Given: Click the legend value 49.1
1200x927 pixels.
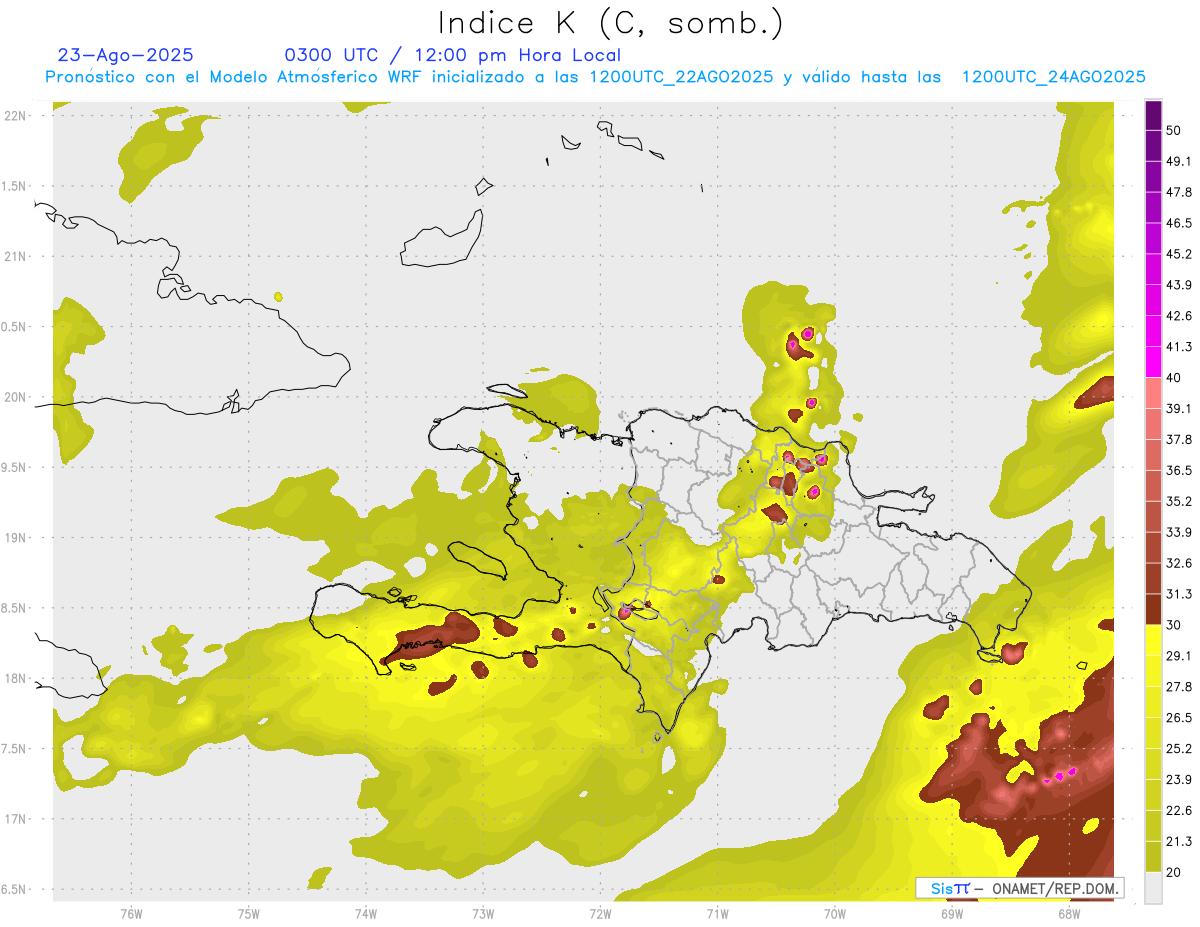Looking at the screenshot, I should (1179, 161).
